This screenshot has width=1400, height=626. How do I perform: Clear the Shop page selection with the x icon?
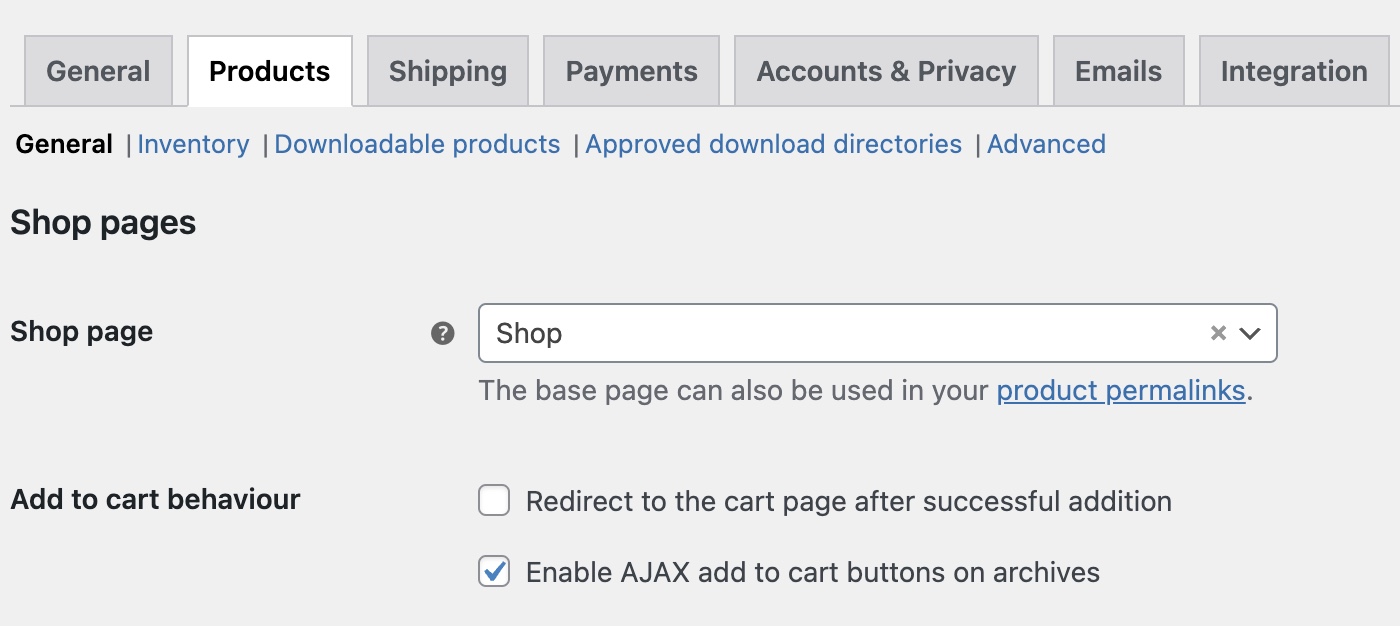(x=1218, y=333)
